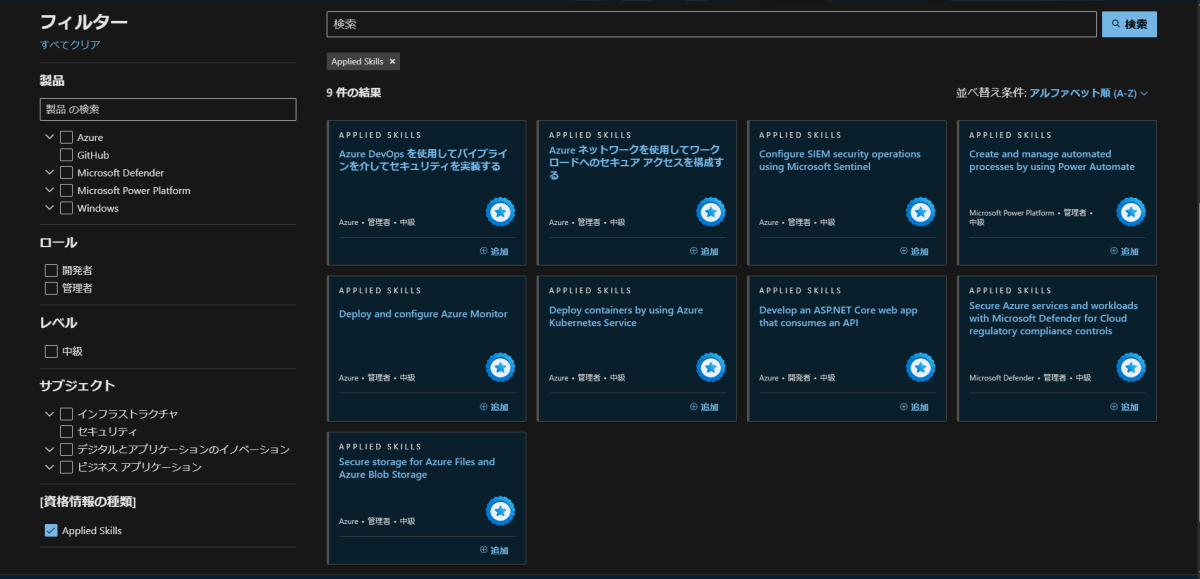Check the セキュリティ subject checkbox
This screenshot has width=1200, height=579.
point(67,431)
